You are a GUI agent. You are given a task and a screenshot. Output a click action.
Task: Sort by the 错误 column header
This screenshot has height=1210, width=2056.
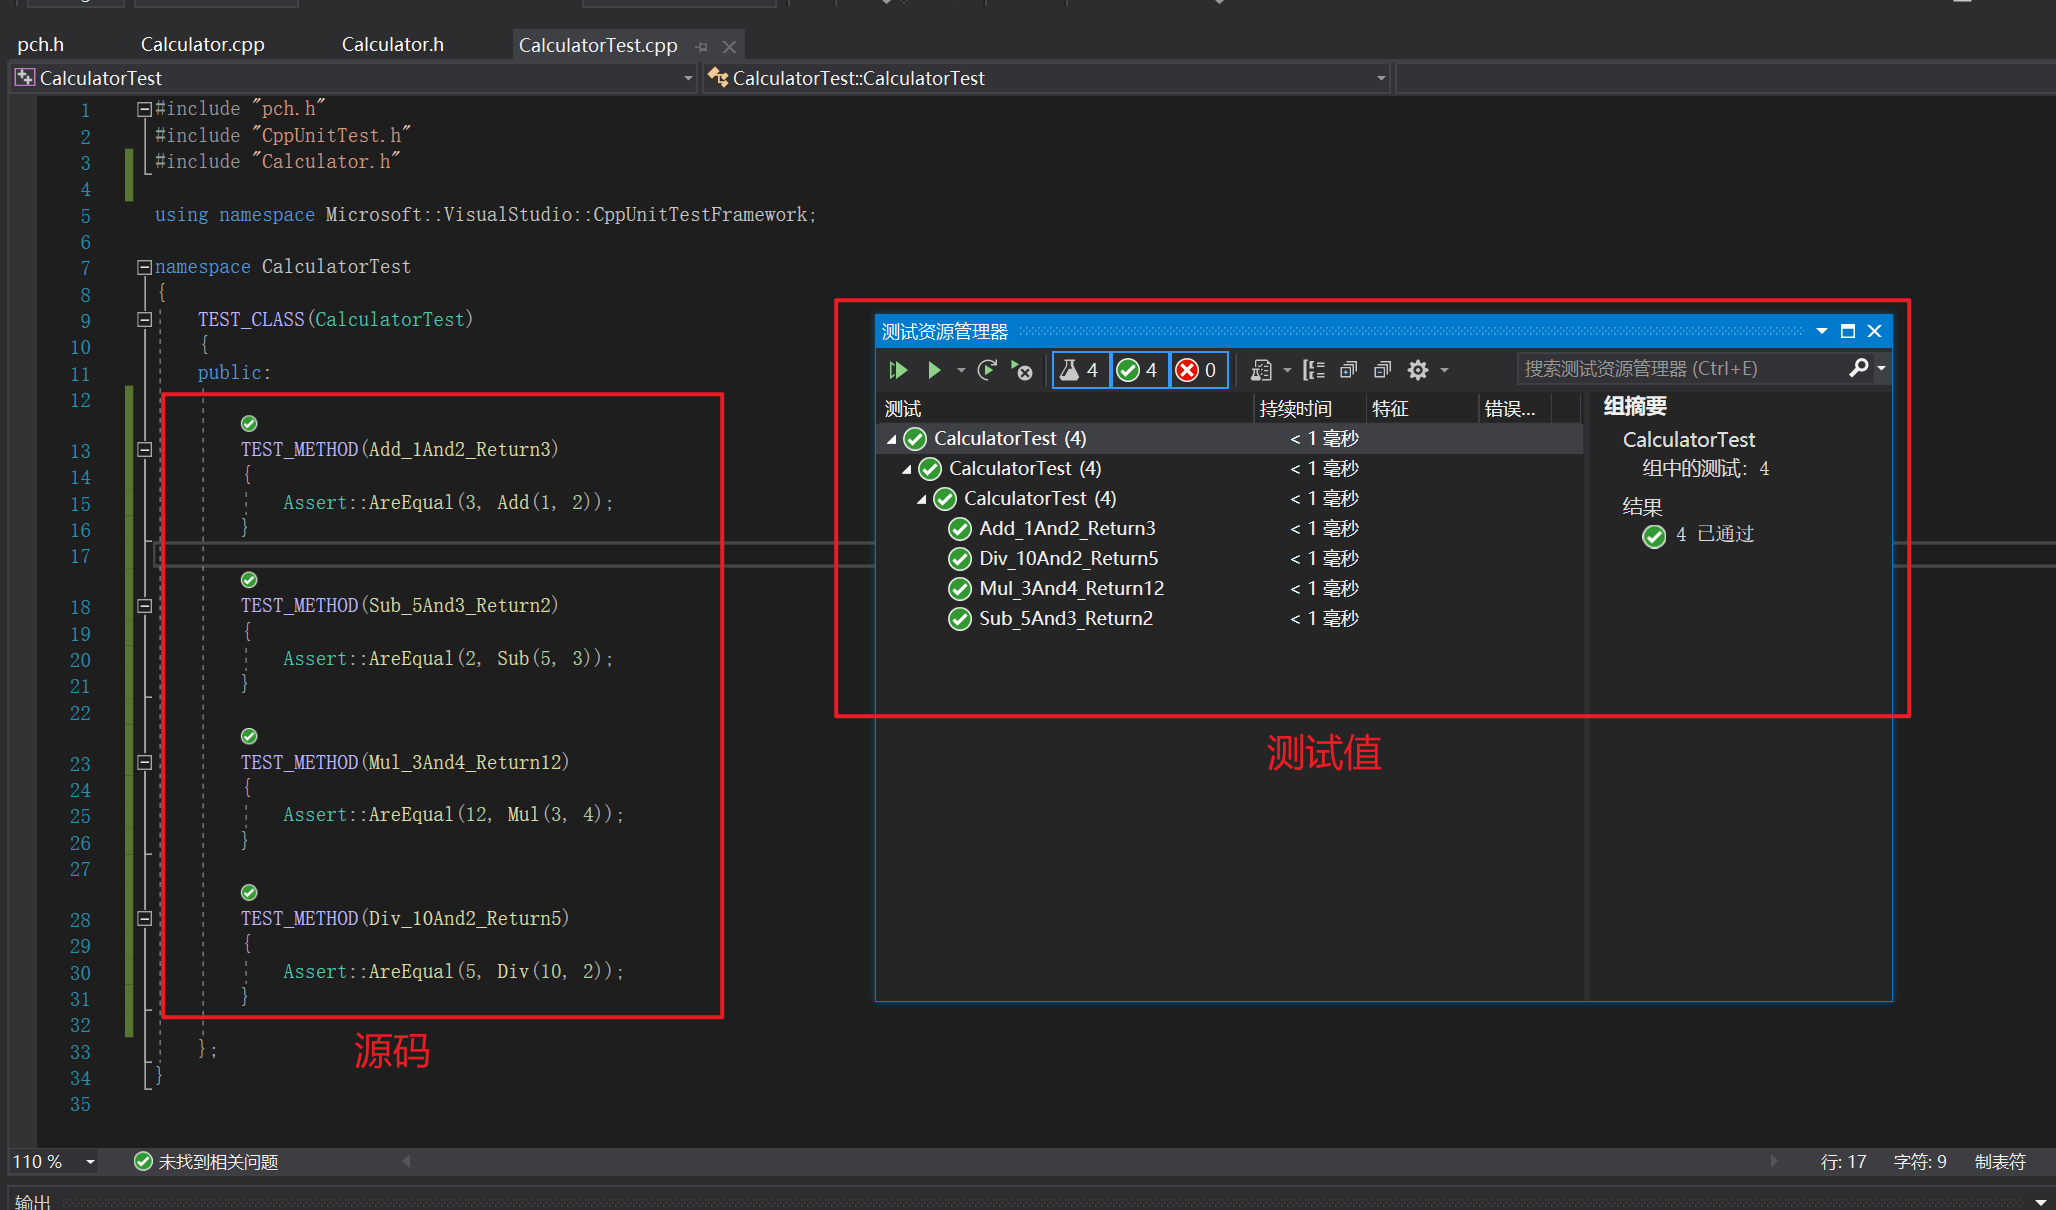[1515, 408]
